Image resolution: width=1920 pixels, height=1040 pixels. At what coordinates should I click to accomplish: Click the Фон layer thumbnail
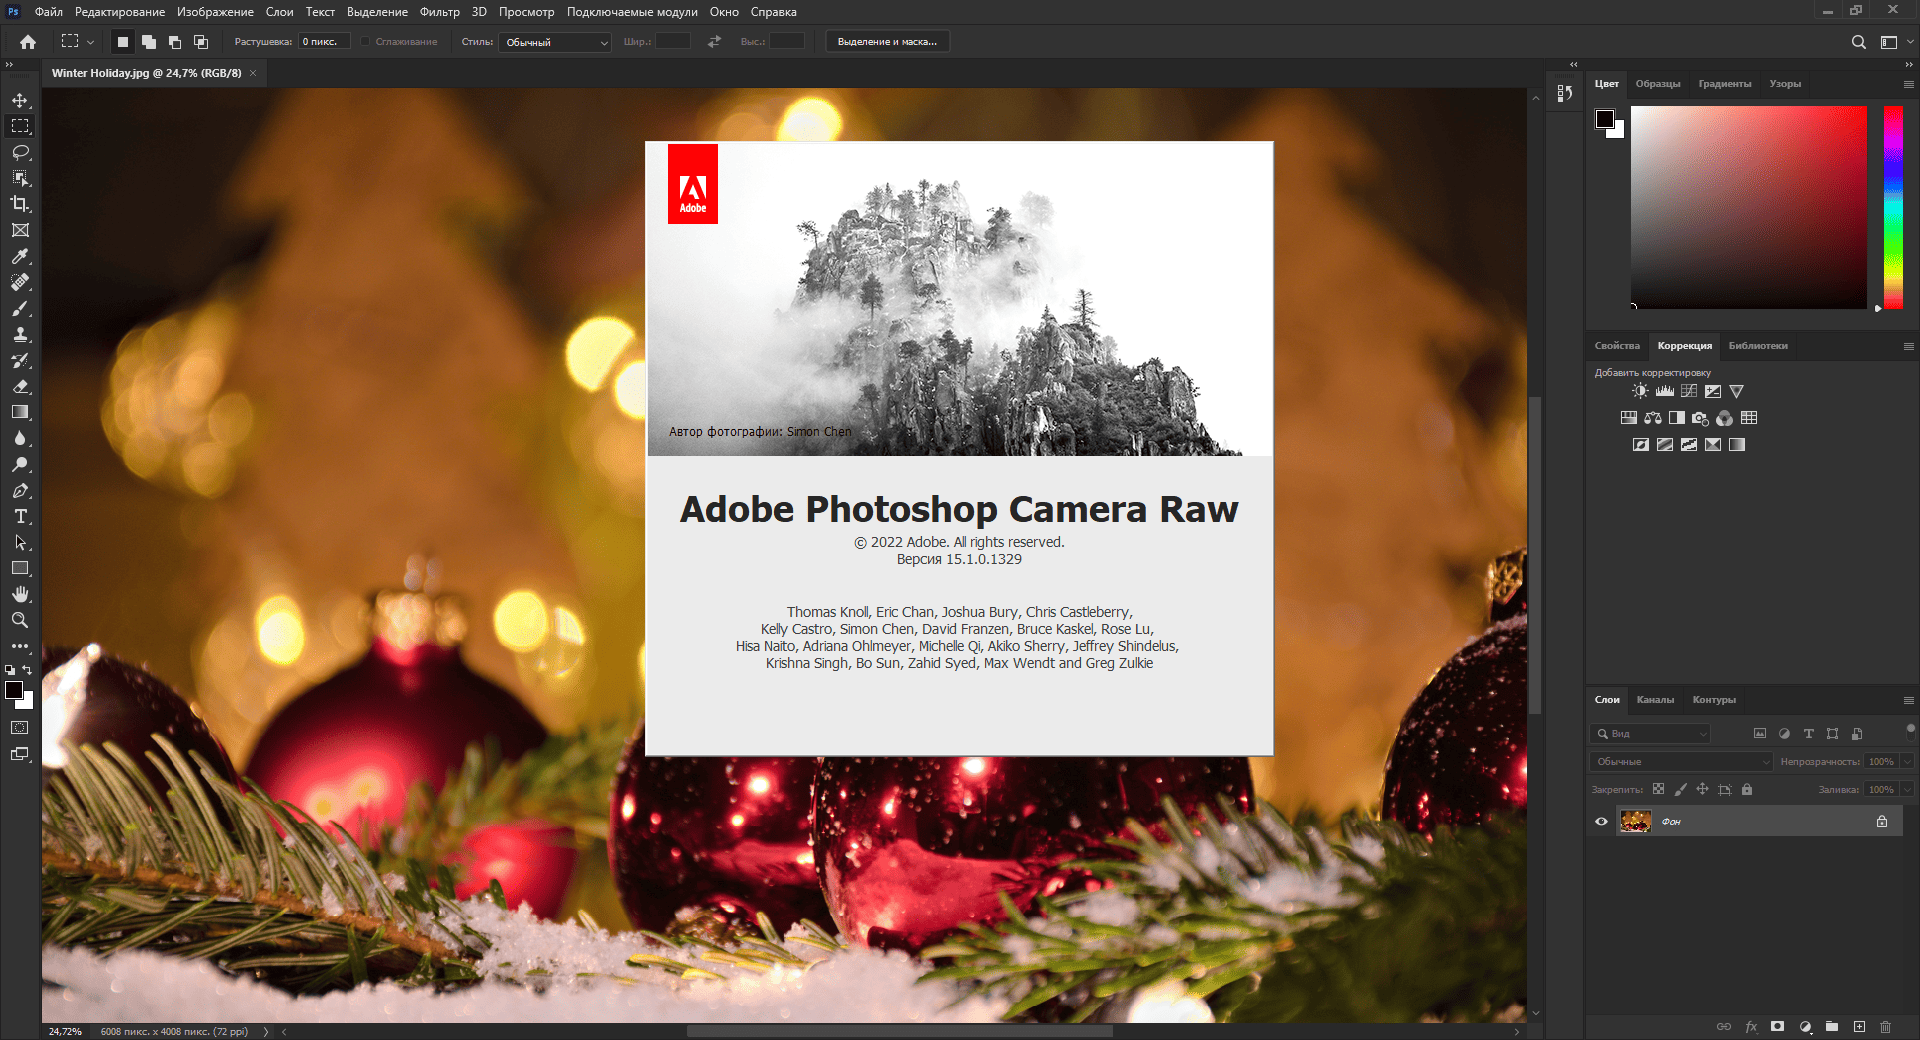[1635, 822]
